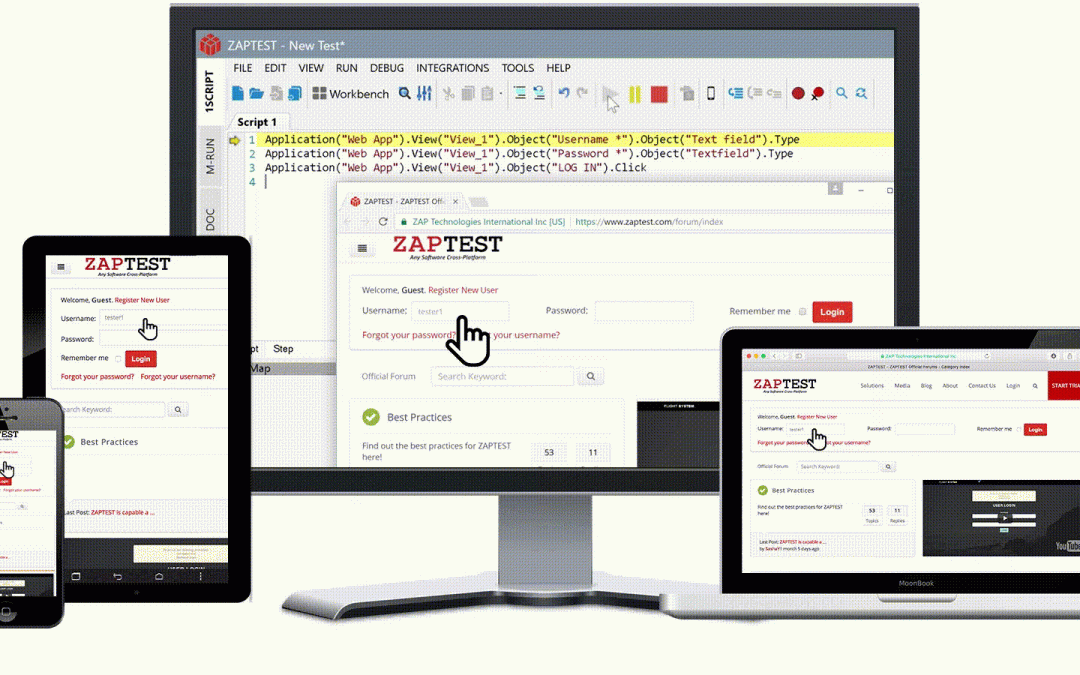Click the Open folder icon in toolbar
The height and width of the screenshot is (675, 1080).
256,93
